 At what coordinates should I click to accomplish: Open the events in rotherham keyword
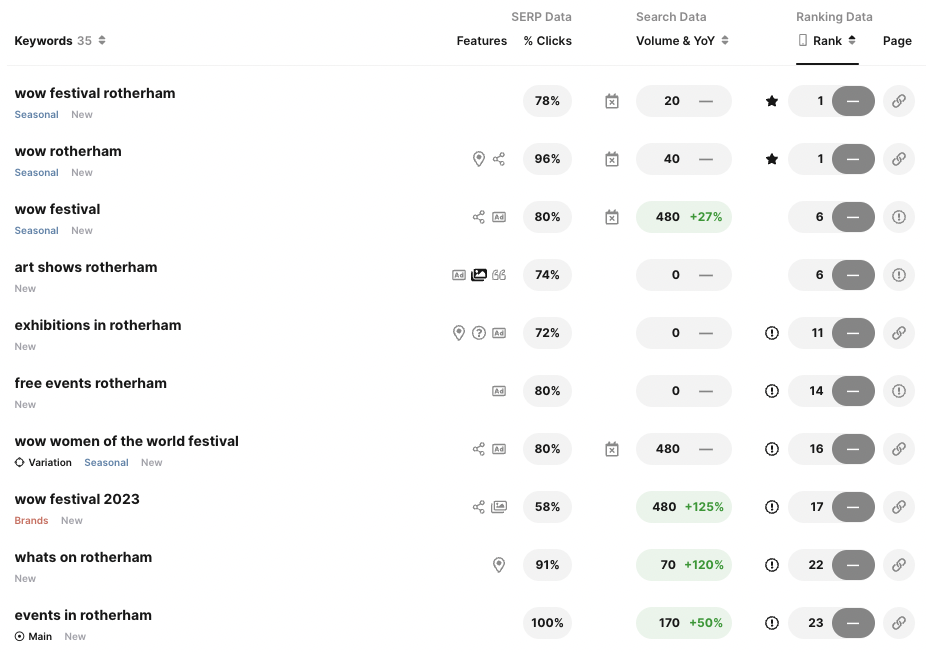pyautogui.click(x=83, y=615)
